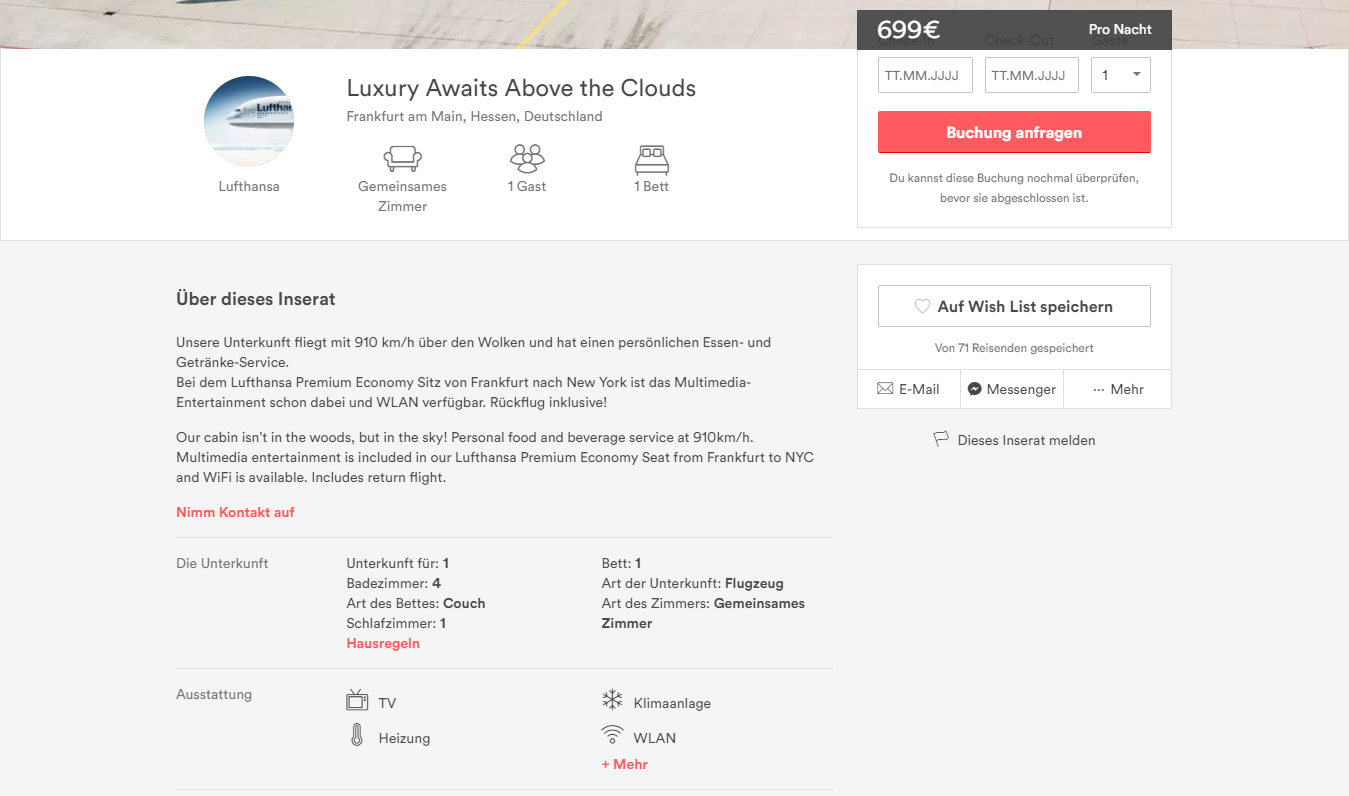Click the flag icon beside Dieses Inserat melden
This screenshot has height=796, width=1349.
point(941,439)
